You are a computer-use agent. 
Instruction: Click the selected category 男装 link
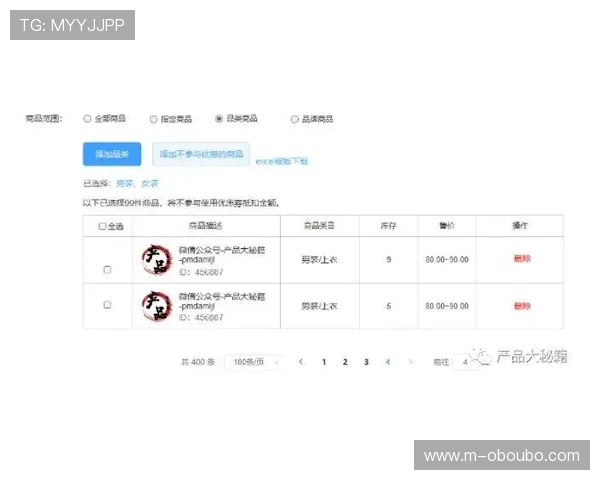(124, 184)
